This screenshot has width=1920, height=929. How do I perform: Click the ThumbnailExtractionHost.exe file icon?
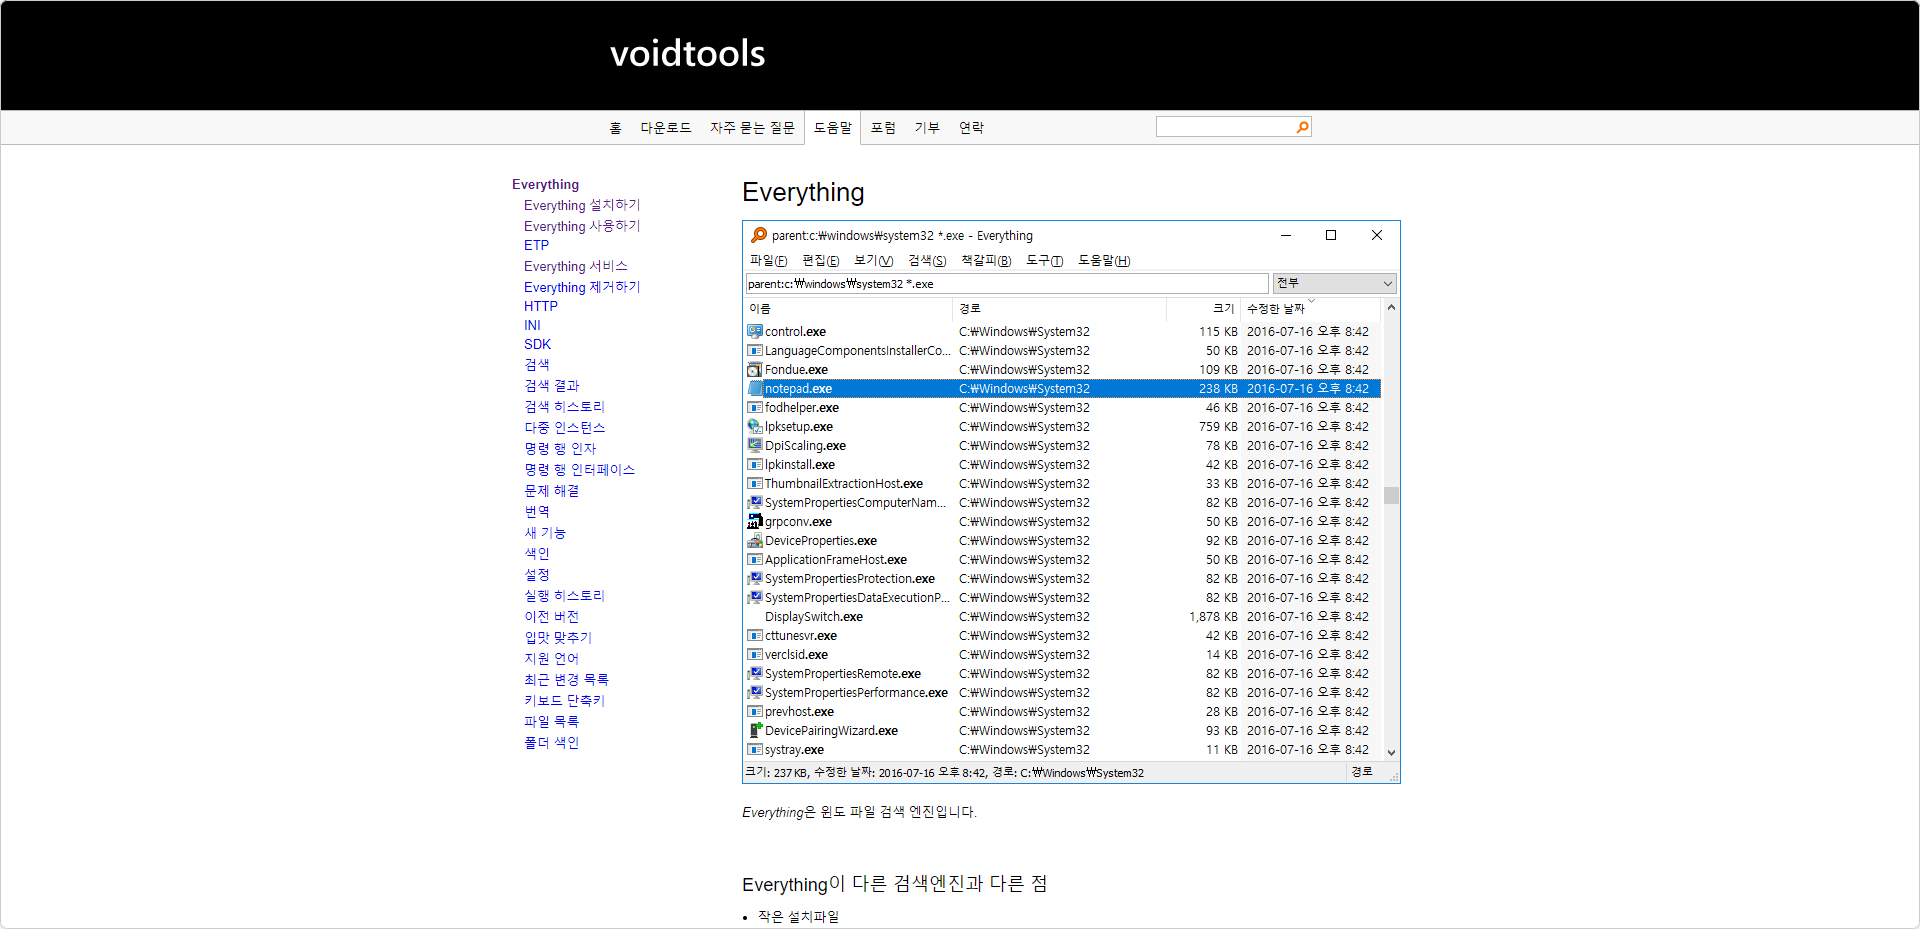755,483
